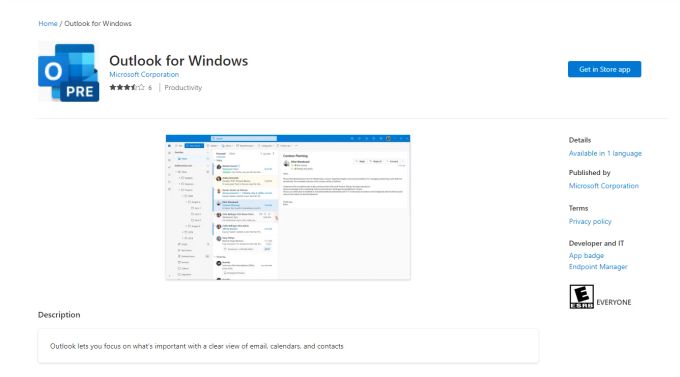Click the Details heading in the sidebar

tap(580, 140)
